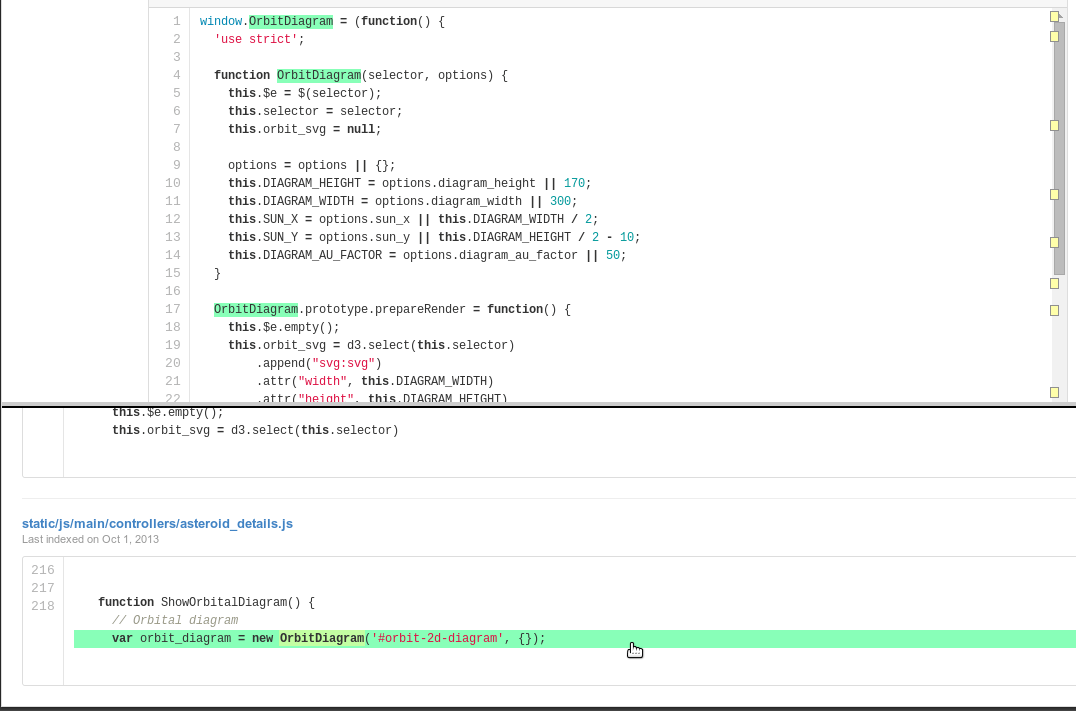The height and width of the screenshot is (711, 1076).
Task: Click the value 170 on DIAGRAM_HEIGHT line
Action: (x=574, y=183)
